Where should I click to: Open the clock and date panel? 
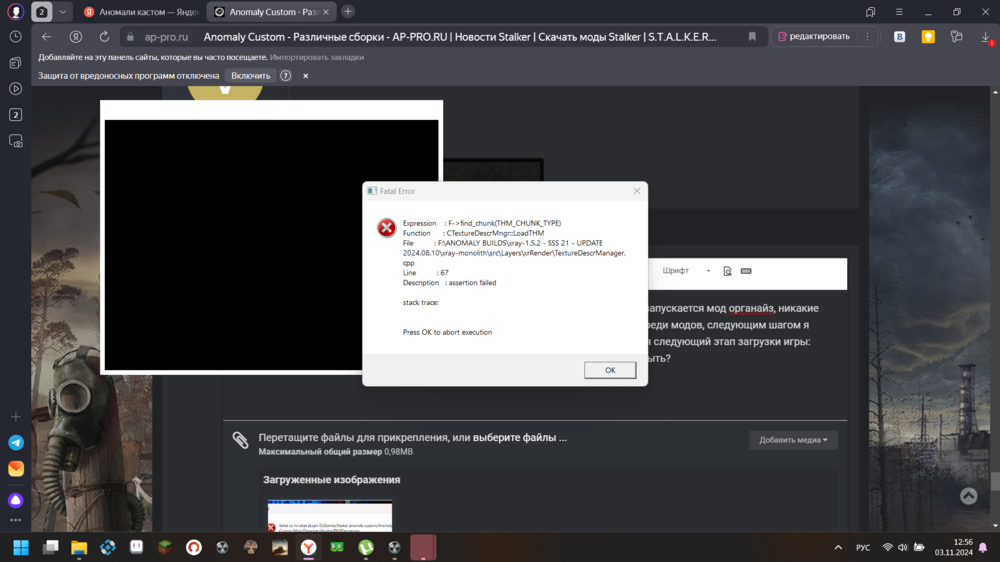tap(953, 547)
